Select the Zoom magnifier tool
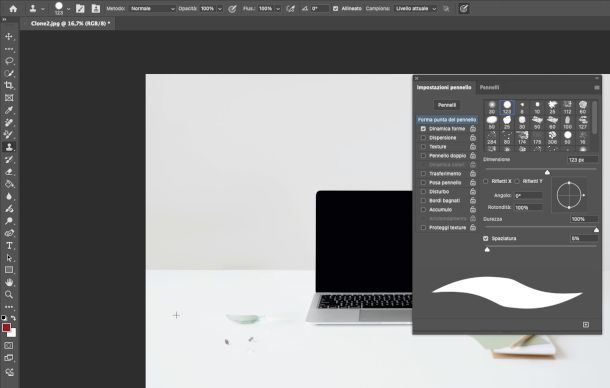610x388 pixels. pyautogui.click(x=9, y=295)
